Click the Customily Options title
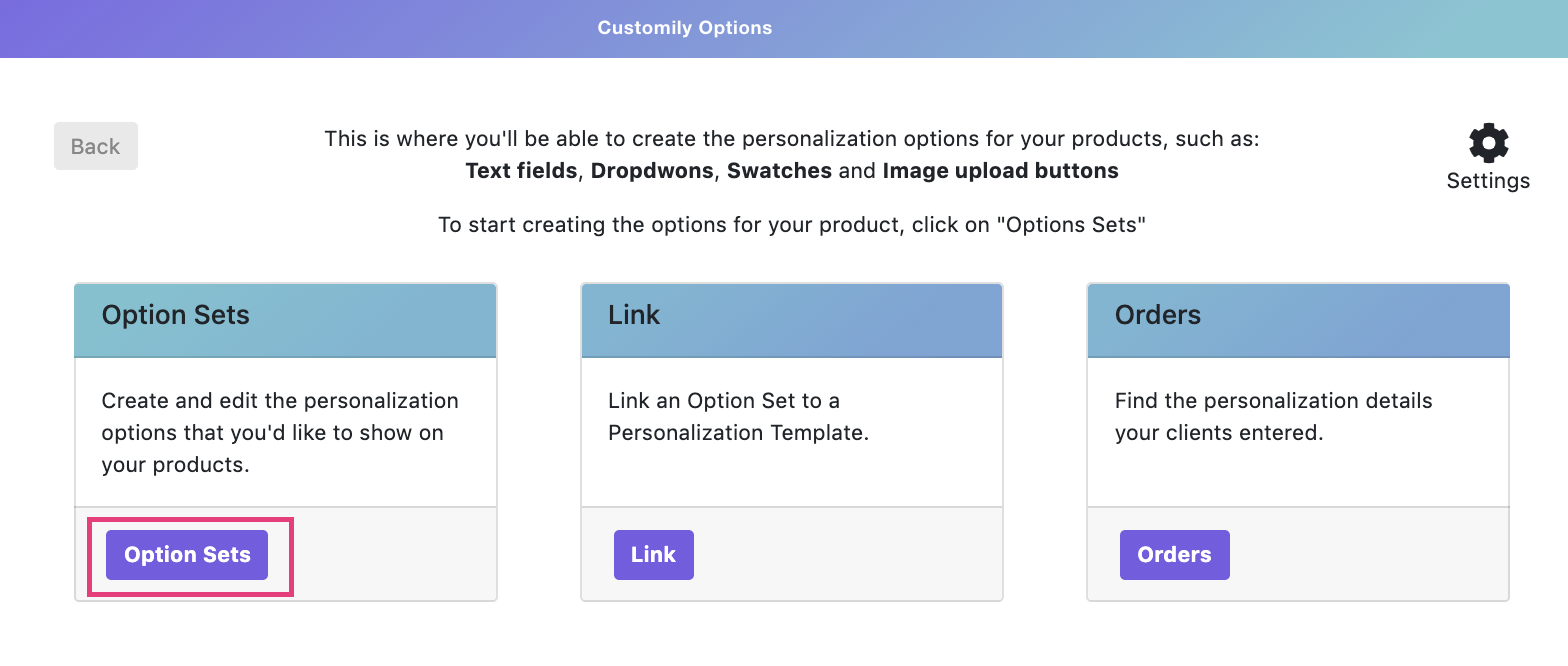 [x=685, y=28]
